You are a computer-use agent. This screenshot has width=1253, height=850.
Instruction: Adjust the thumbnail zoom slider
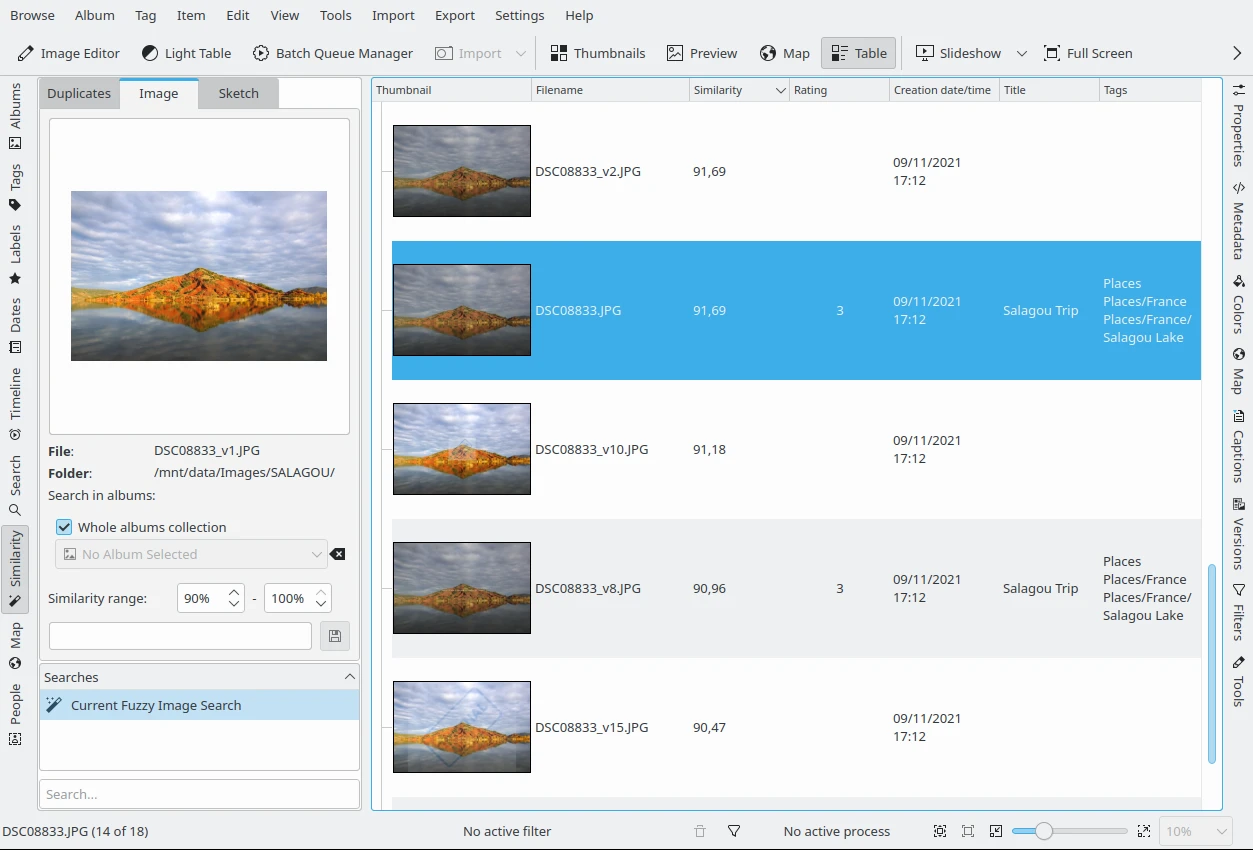[1044, 831]
